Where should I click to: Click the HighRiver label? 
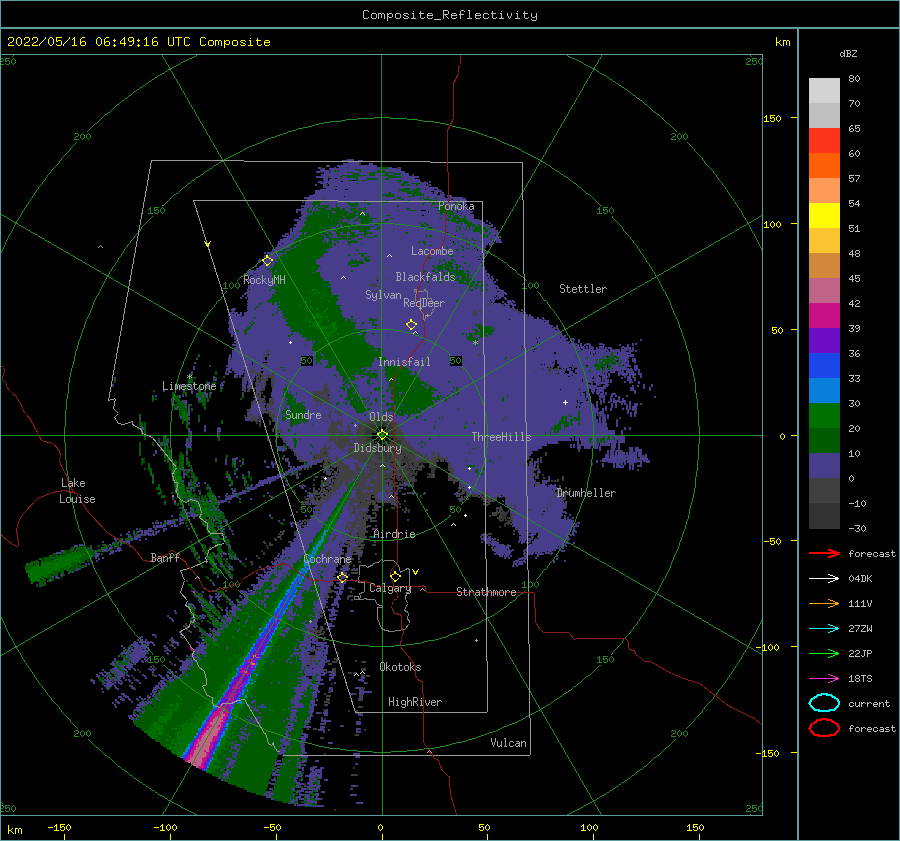(x=415, y=702)
